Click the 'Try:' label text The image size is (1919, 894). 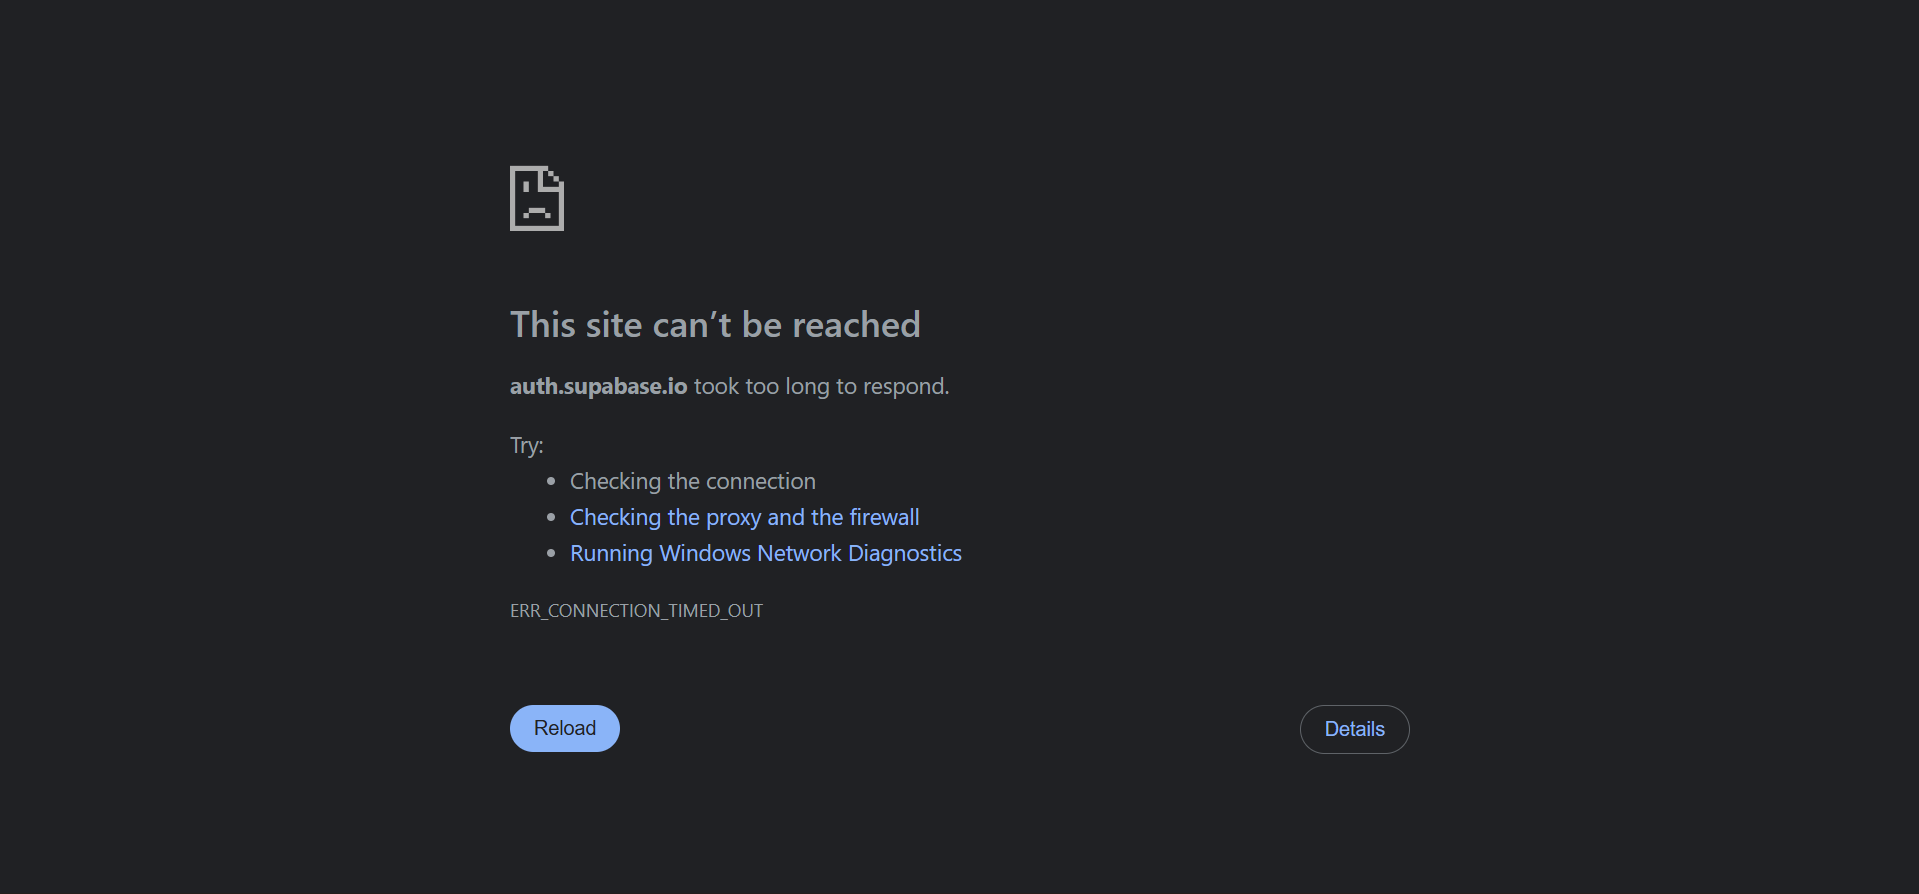[526, 444]
